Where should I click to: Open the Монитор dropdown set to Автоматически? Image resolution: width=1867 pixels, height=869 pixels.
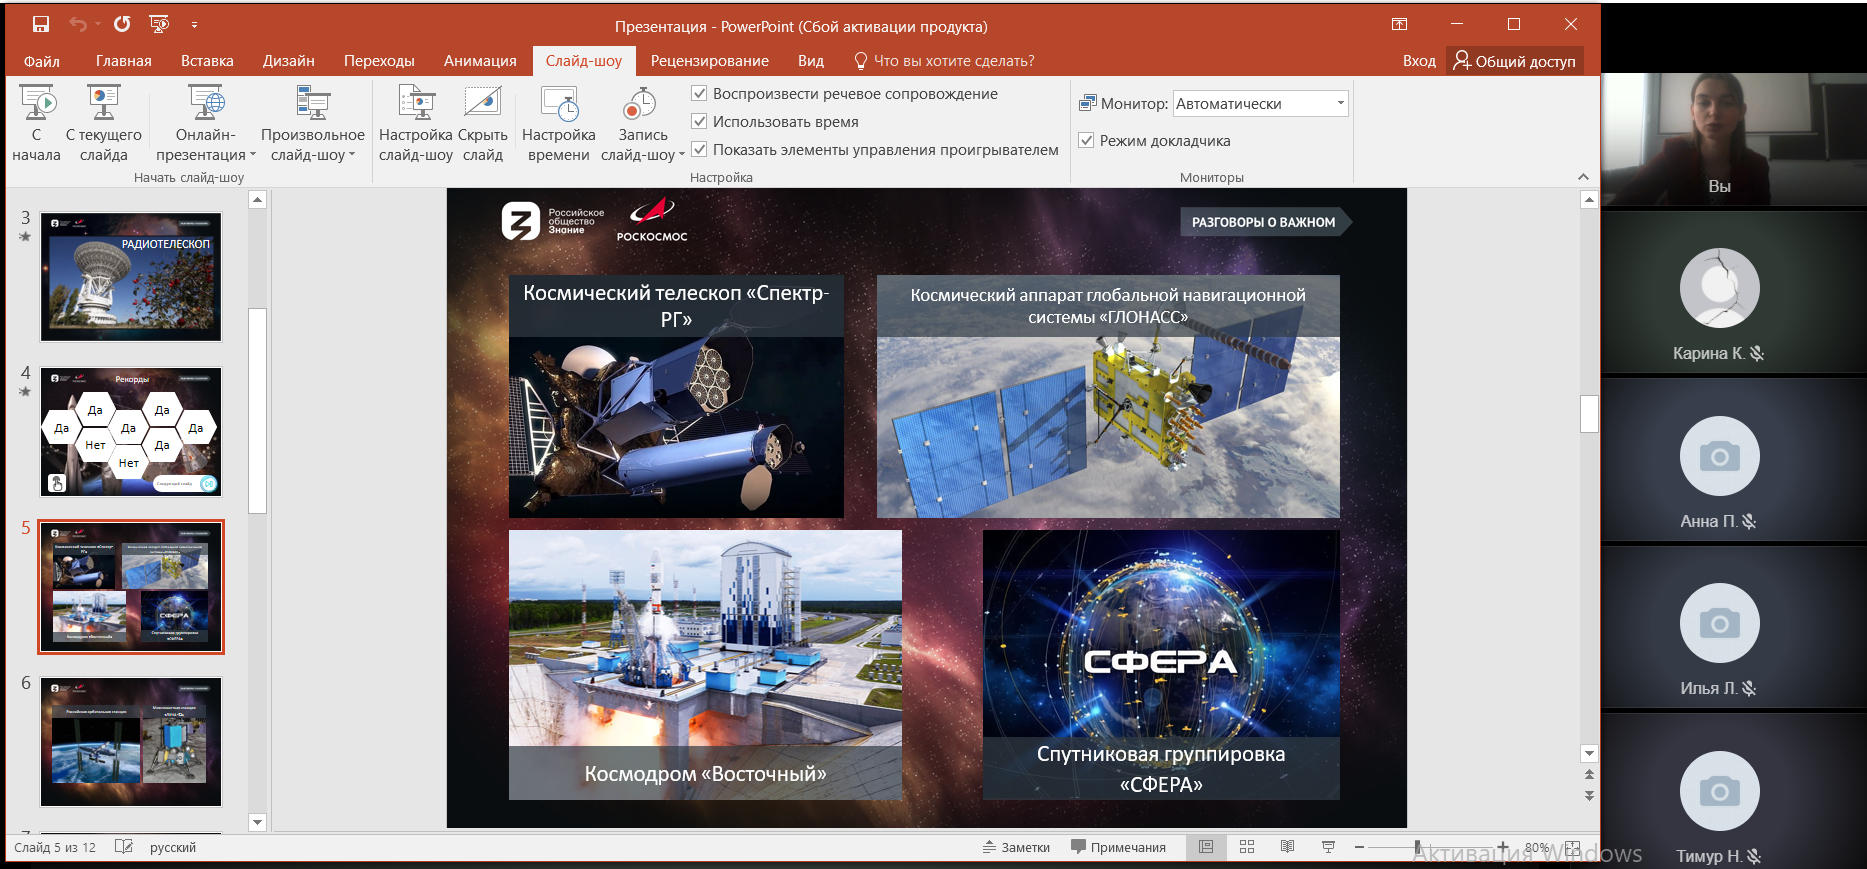[x=1260, y=103]
